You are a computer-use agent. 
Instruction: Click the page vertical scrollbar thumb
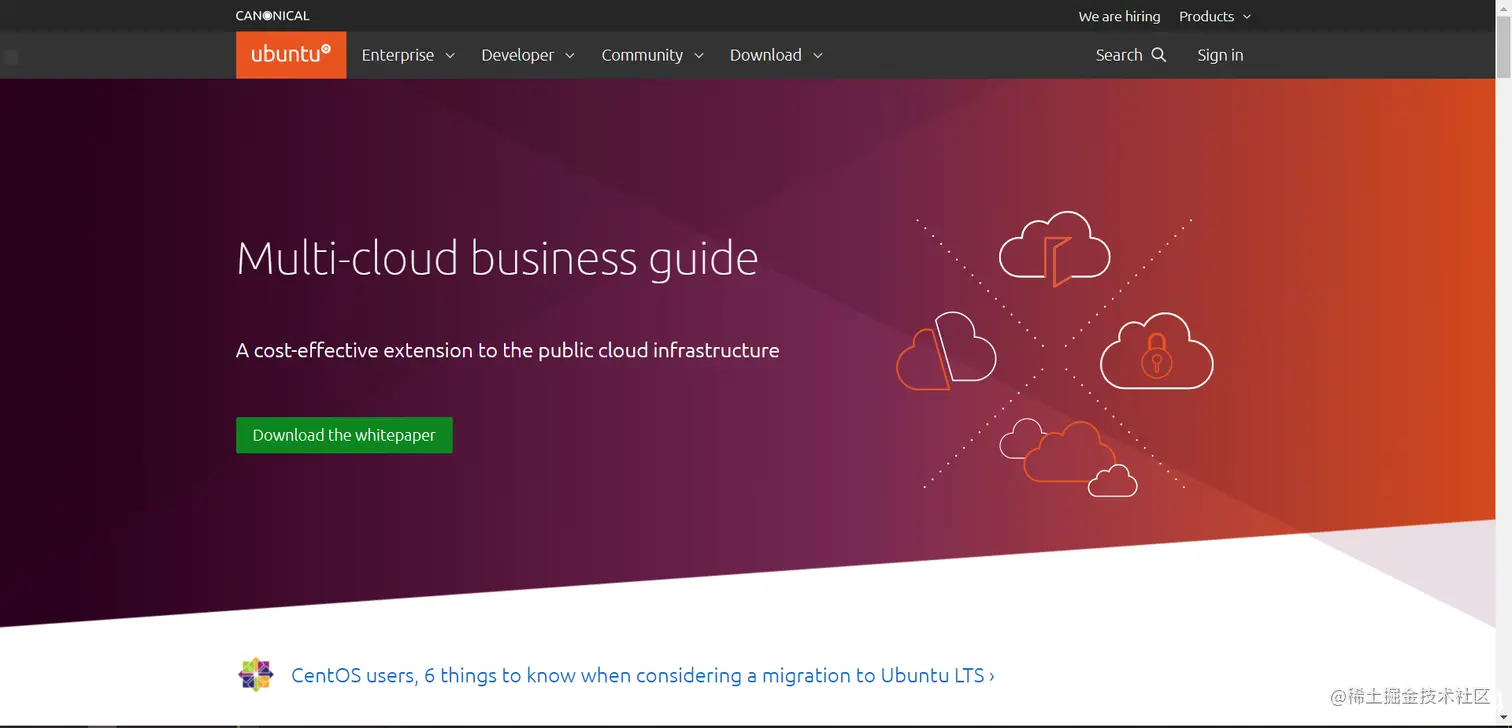(1503, 46)
